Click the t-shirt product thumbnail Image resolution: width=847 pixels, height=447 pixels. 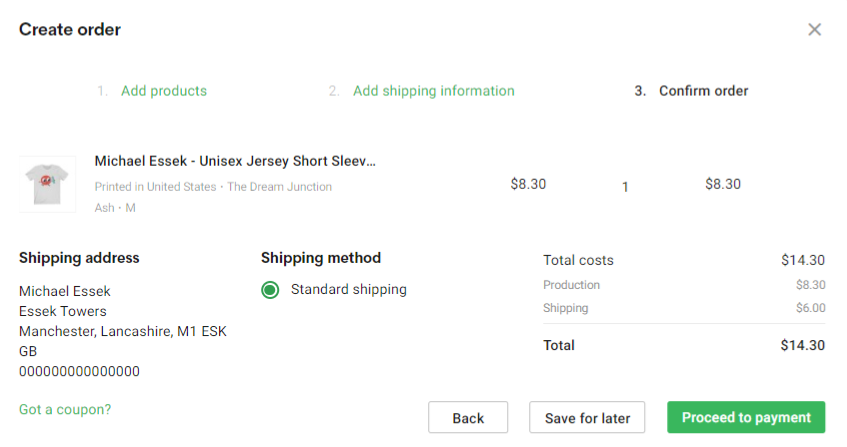48,184
